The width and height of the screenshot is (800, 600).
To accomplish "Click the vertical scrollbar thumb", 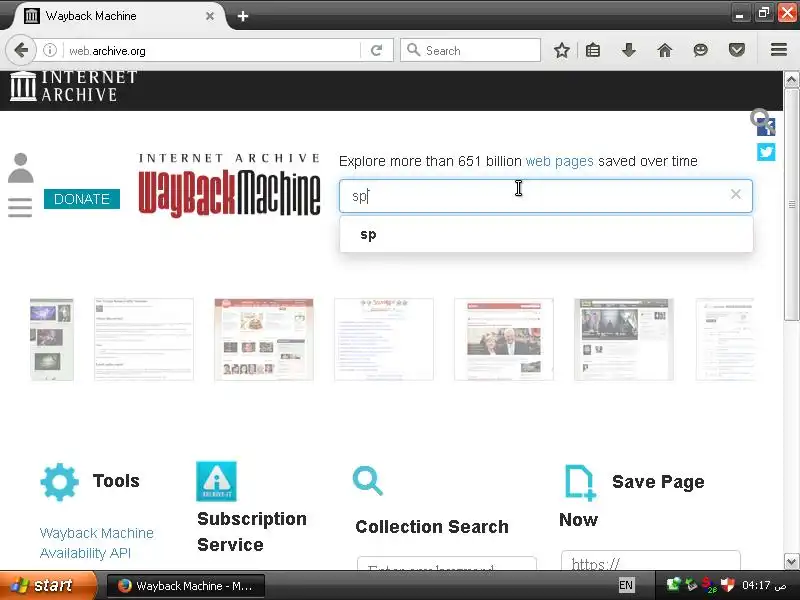I will 791,204.
